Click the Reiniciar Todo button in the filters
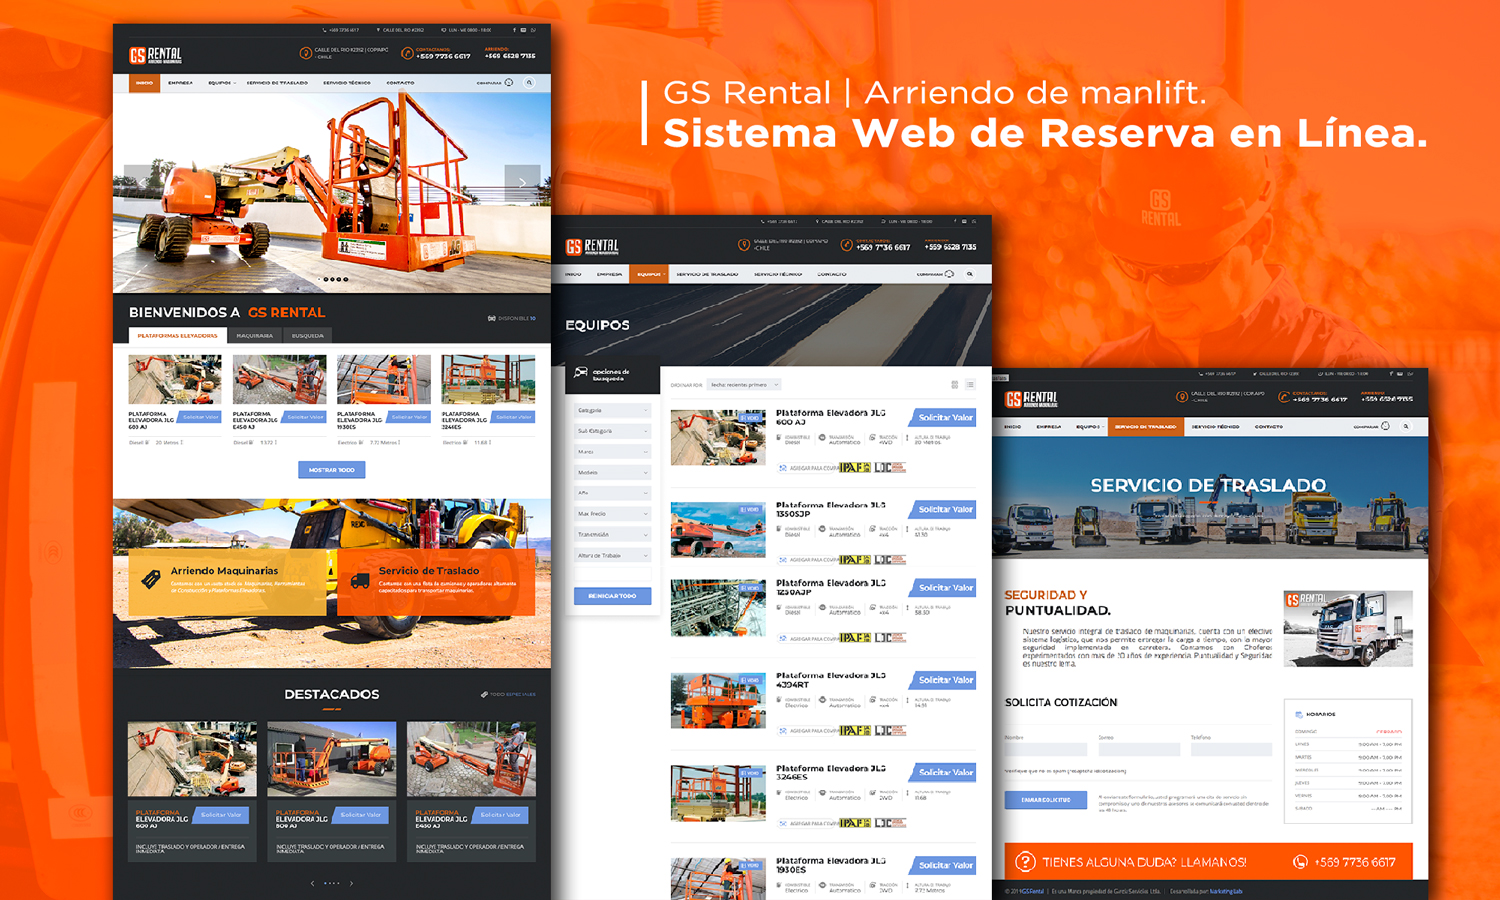This screenshot has height=900, width=1500. tap(612, 596)
